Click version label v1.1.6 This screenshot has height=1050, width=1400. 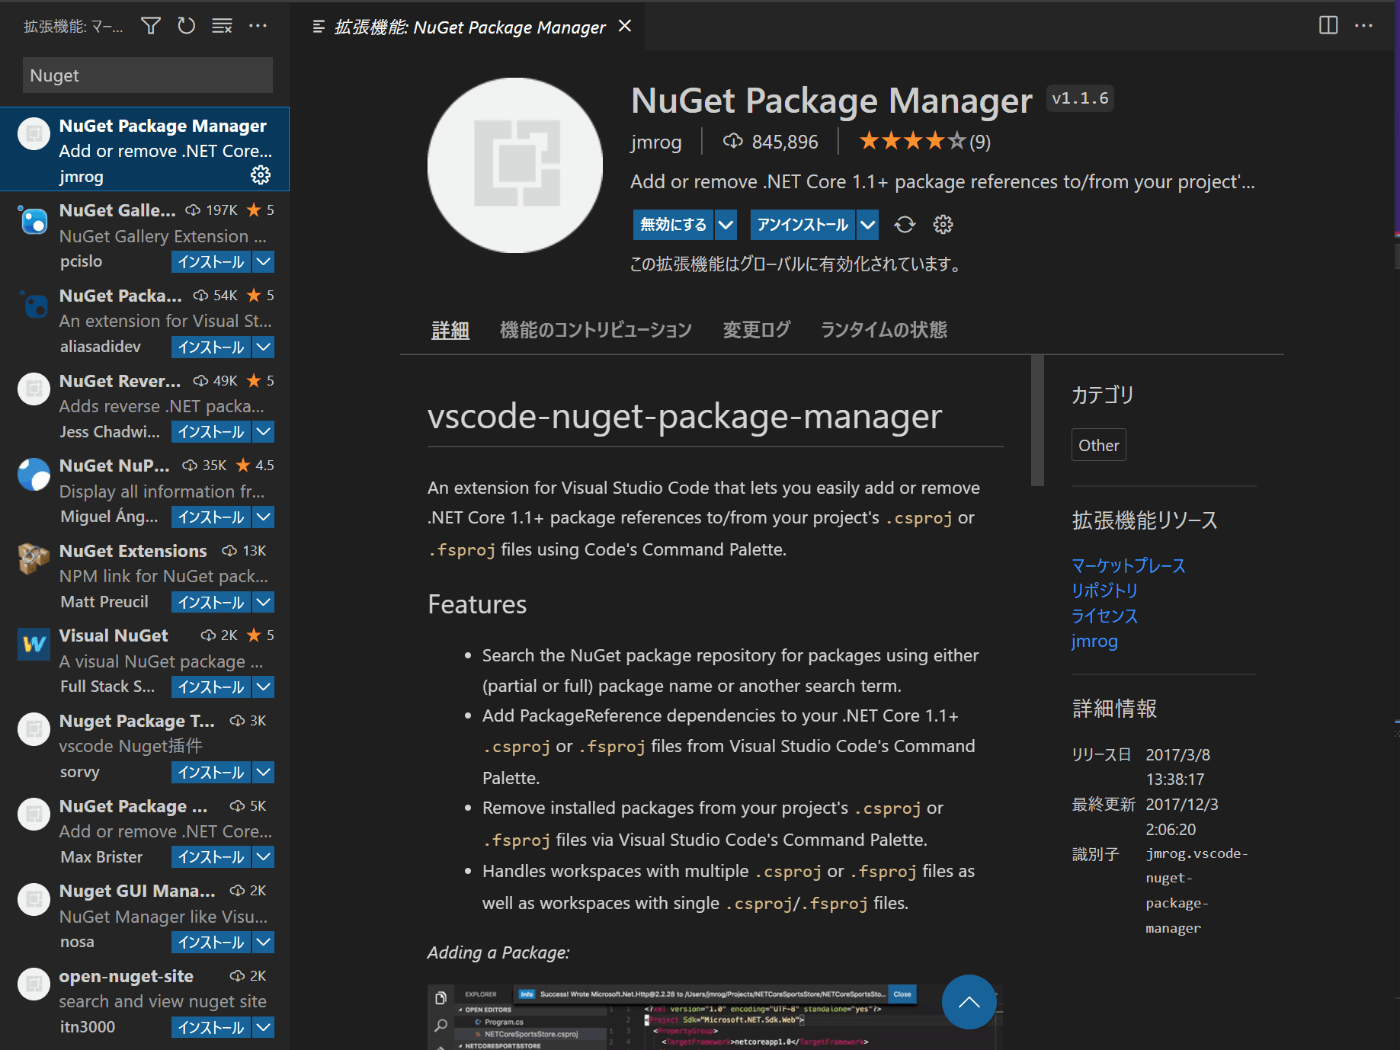[x=1080, y=98]
